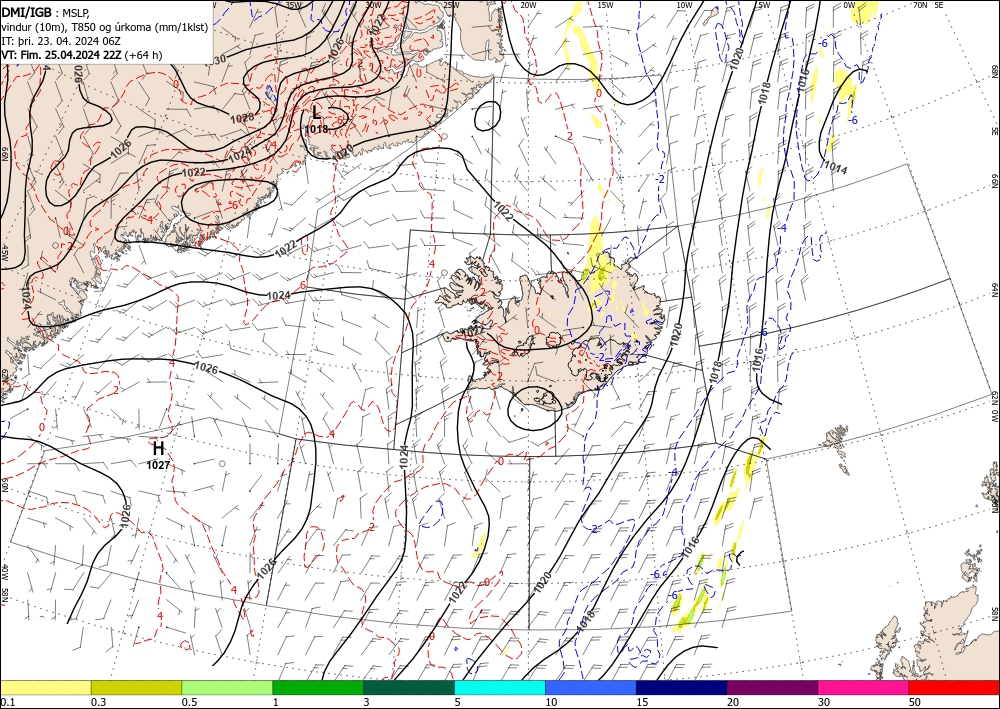Screen dimensions: 1000x709
Task: Click the navy 15 mm legend swatch
Action: 682,687
